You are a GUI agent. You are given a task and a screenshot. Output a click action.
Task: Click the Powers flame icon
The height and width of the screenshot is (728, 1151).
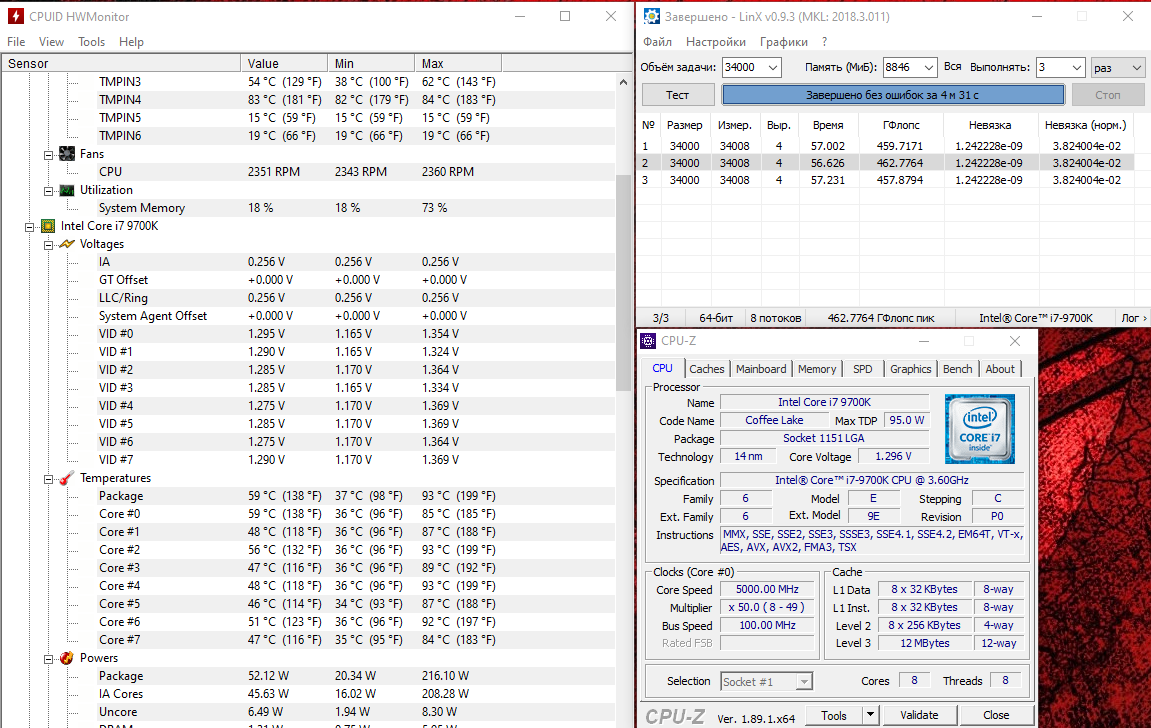[67, 658]
